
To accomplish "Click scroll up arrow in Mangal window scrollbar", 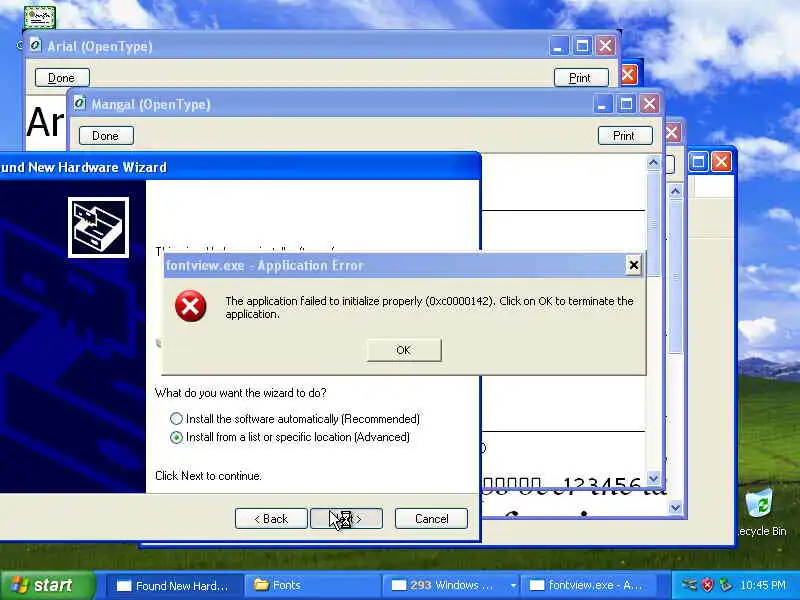I will click(x=653, y=163).
